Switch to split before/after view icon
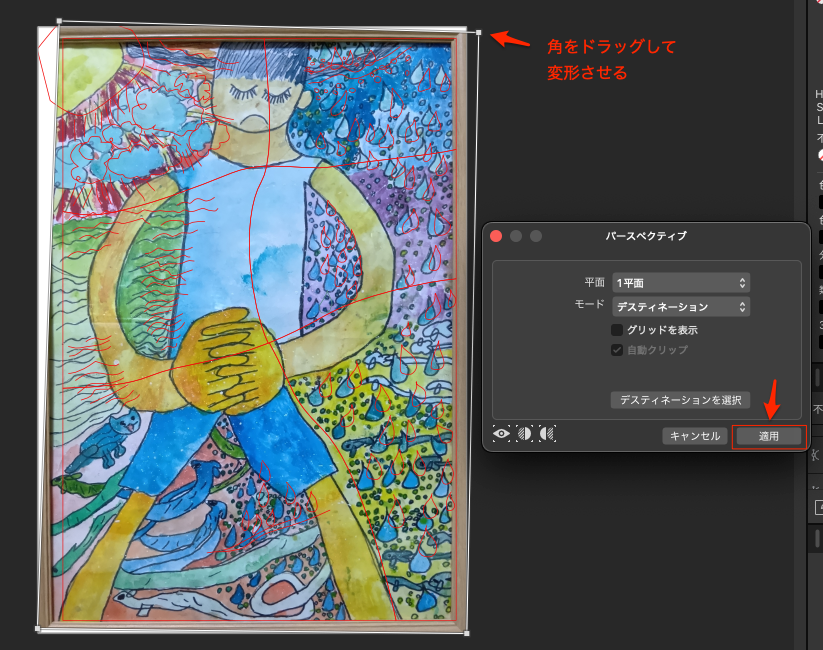 (x=524, y=434)
